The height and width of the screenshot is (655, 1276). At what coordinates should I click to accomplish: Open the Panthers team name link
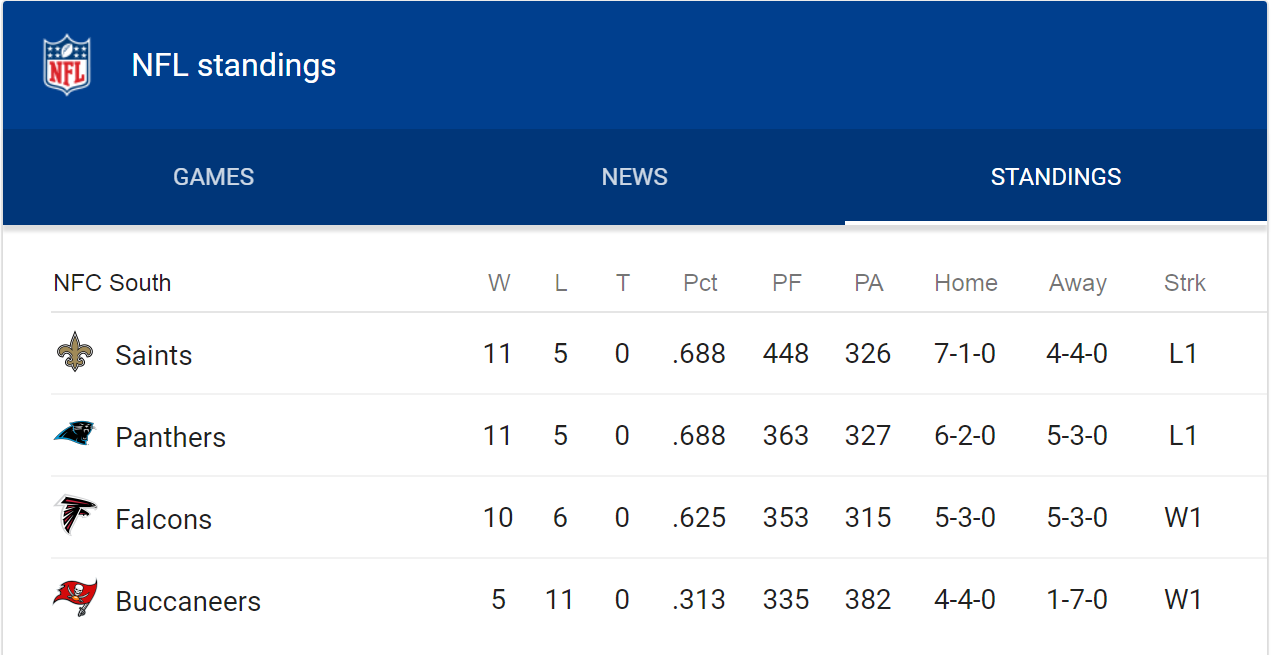[x=171, y=437]
